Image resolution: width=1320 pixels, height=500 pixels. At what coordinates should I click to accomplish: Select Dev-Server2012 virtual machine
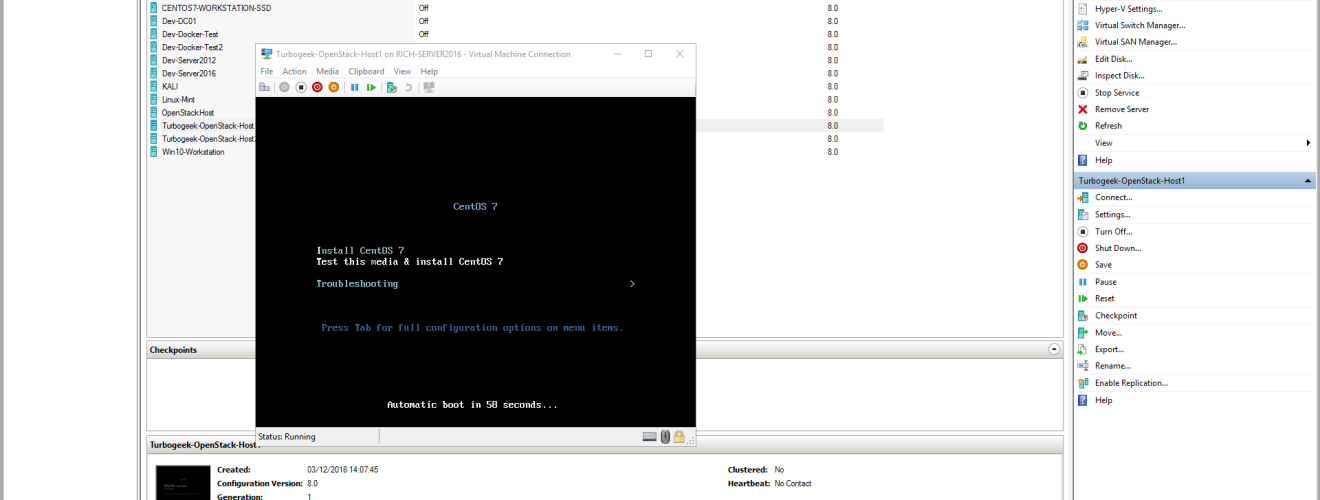click(x=188, y=60)
